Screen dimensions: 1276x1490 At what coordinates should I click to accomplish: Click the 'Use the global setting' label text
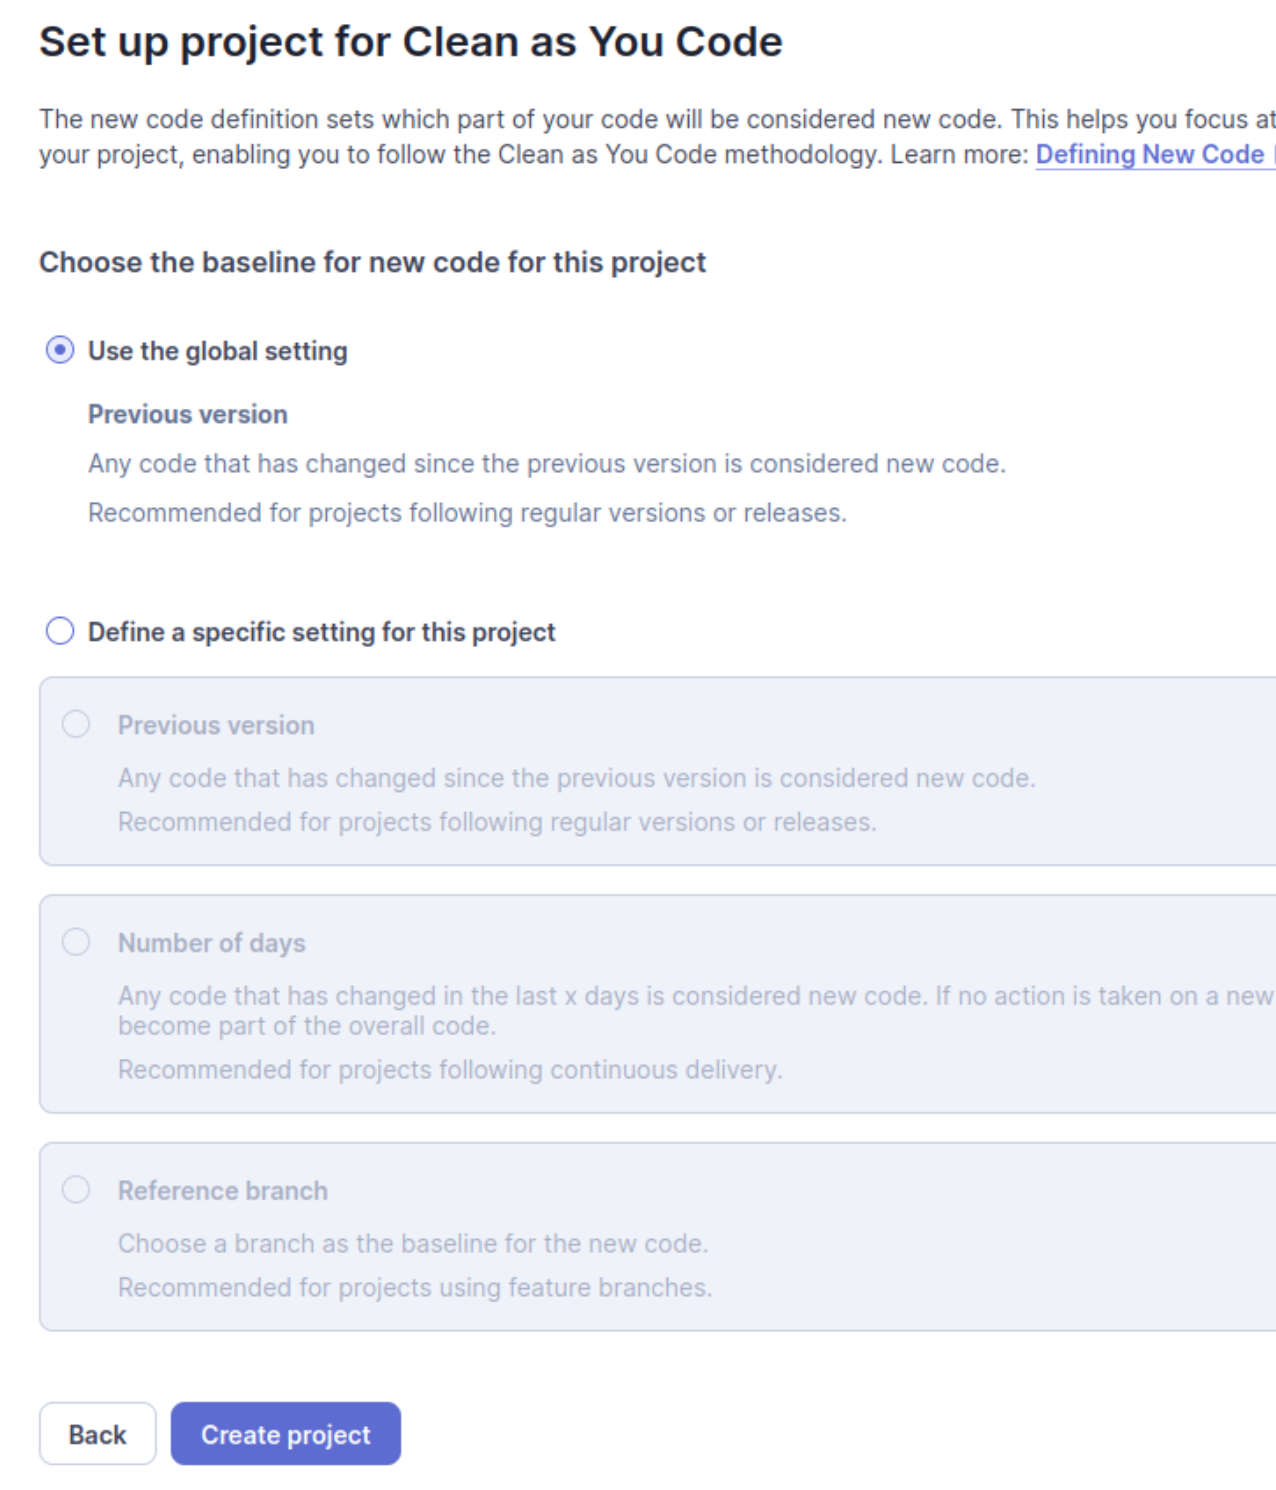click(218, 351)
